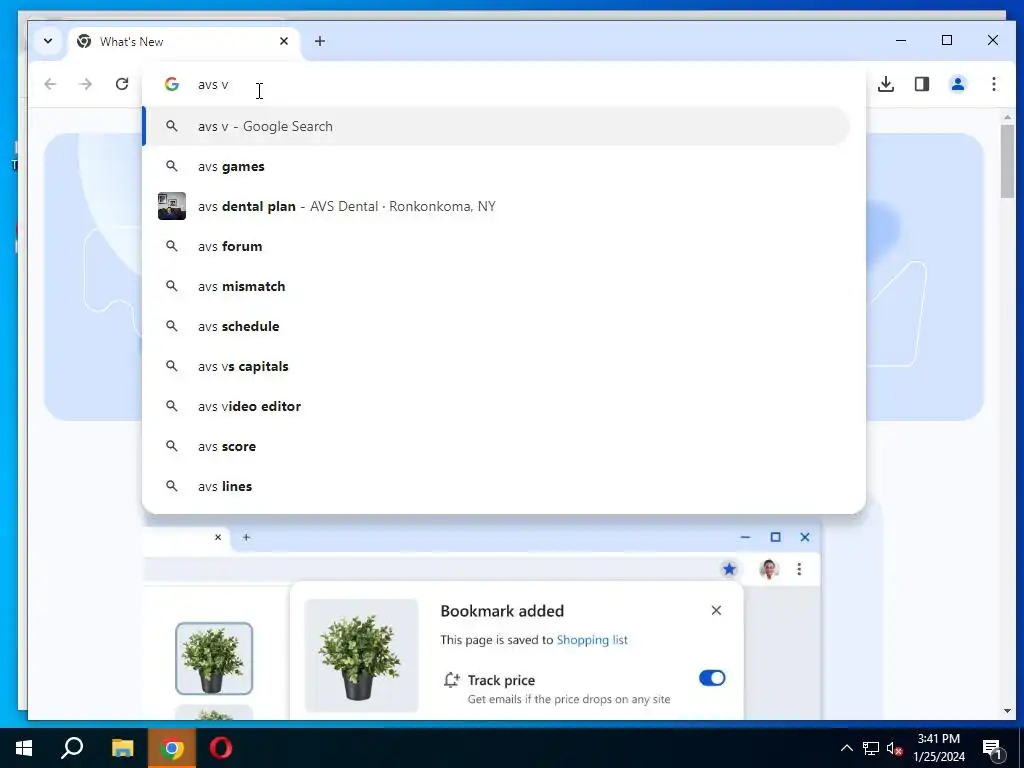Open the Windows Start menu
Image resolution: width=1024 pixels, height=768 pixels.
tap(24, 748)
